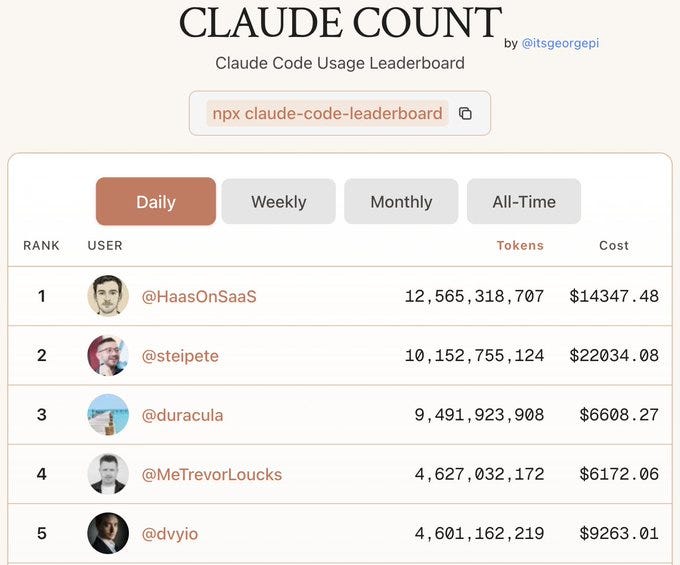
Task: Switch to the Daily tab
Action: click(156, 201)
